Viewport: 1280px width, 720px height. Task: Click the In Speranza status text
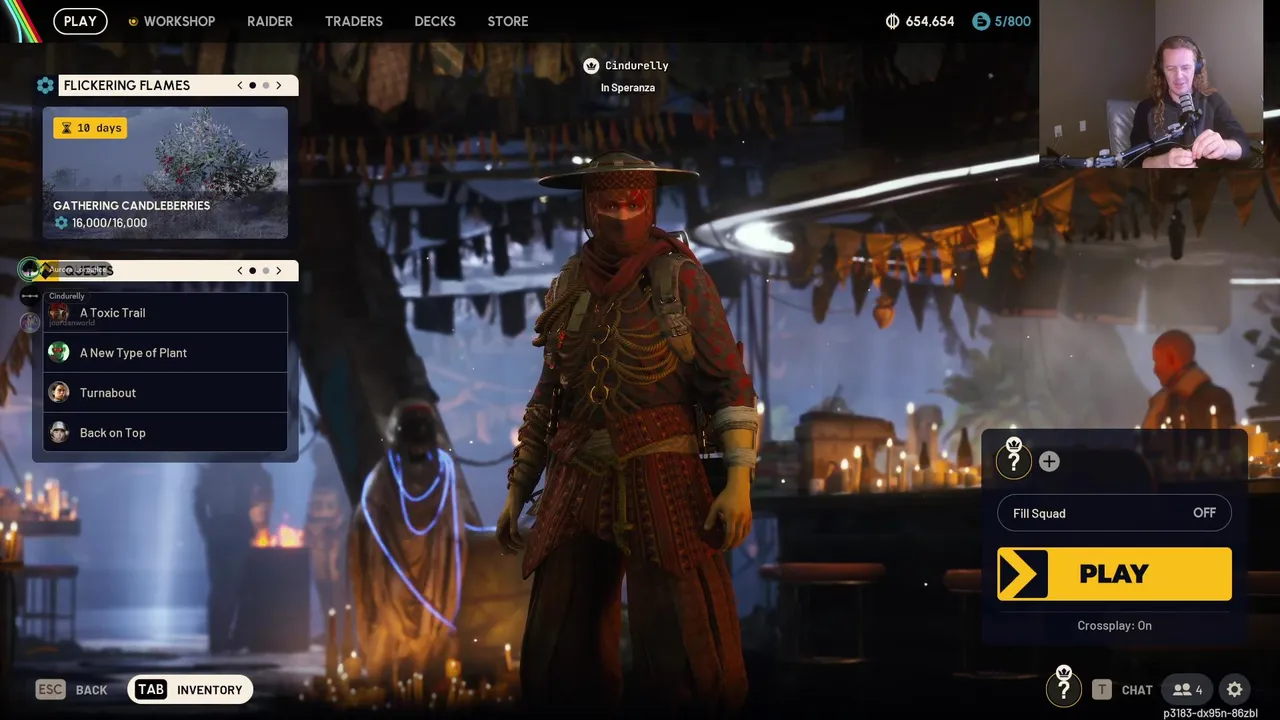628,88
